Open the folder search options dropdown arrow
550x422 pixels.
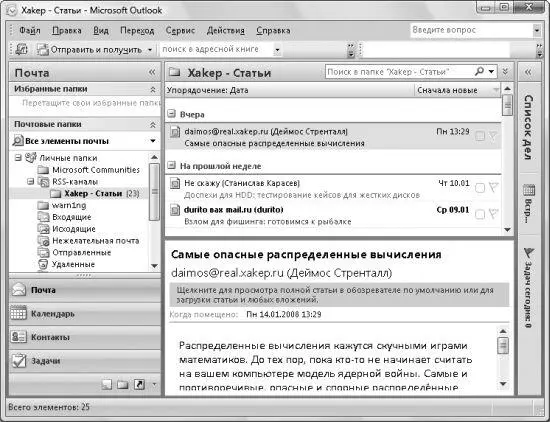[x=491, y=72]
